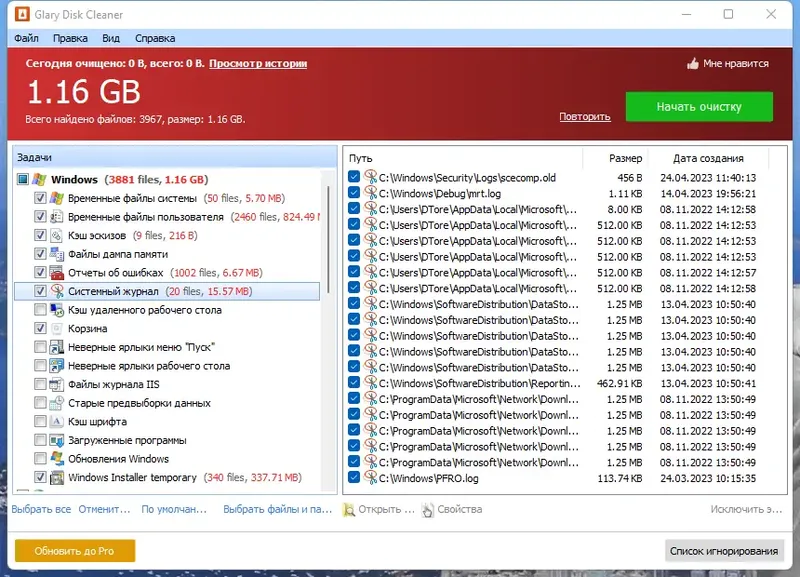The height and width of the screenshot is (577, 800).
Task: Click the 'Файлы журнала IIS' icon
Action: coord(57,384)
